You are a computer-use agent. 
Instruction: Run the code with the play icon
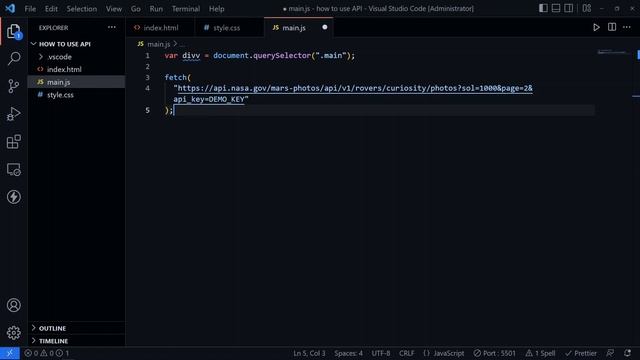tap(596, 27)
